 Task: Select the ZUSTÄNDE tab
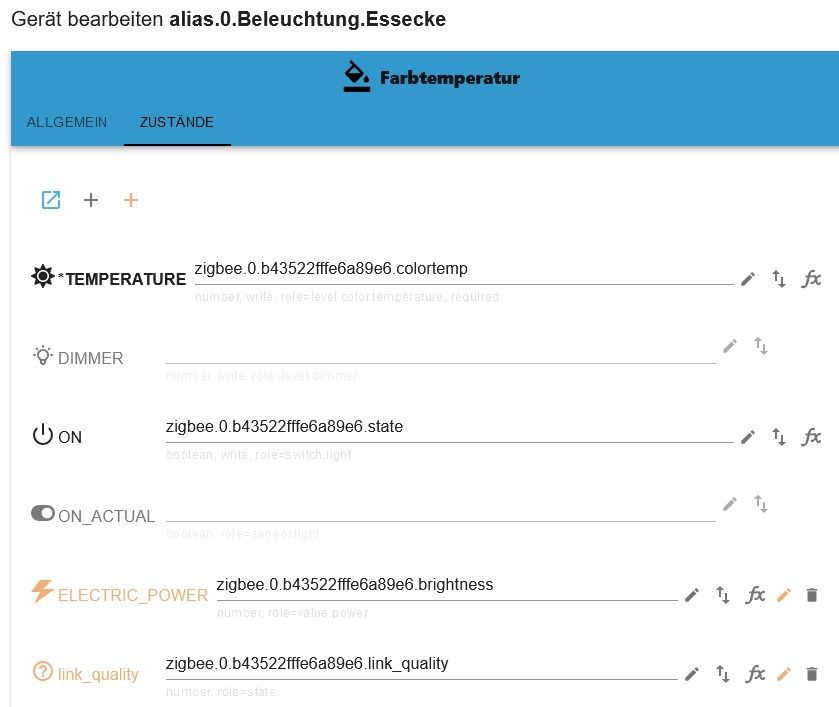pos(177,122)
